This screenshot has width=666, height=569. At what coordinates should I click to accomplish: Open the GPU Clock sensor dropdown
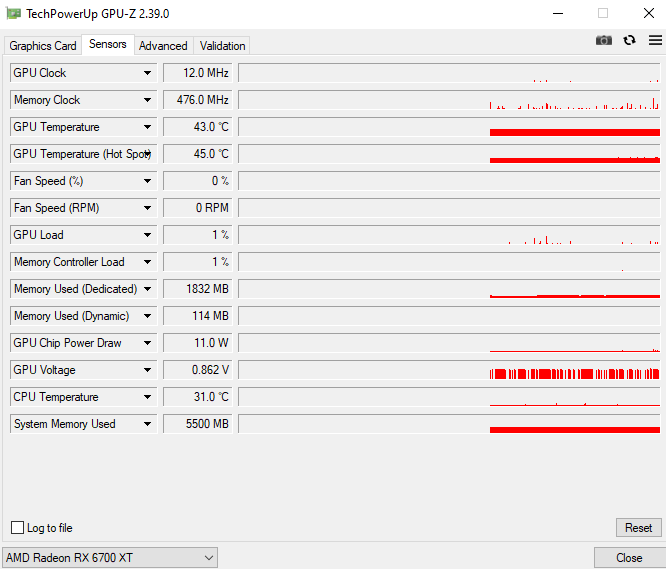83,73
